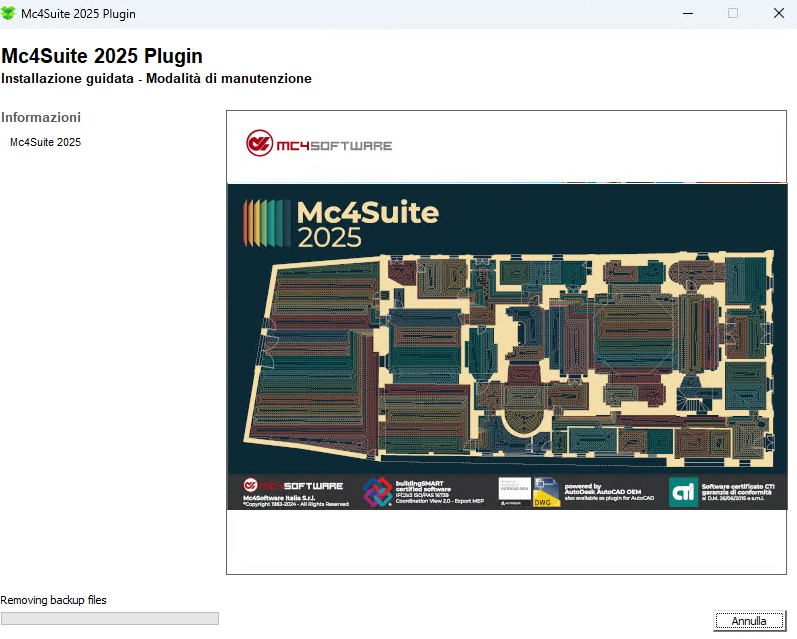Click the installer icon in the title bar
The image size is (797, 639).
10,14
